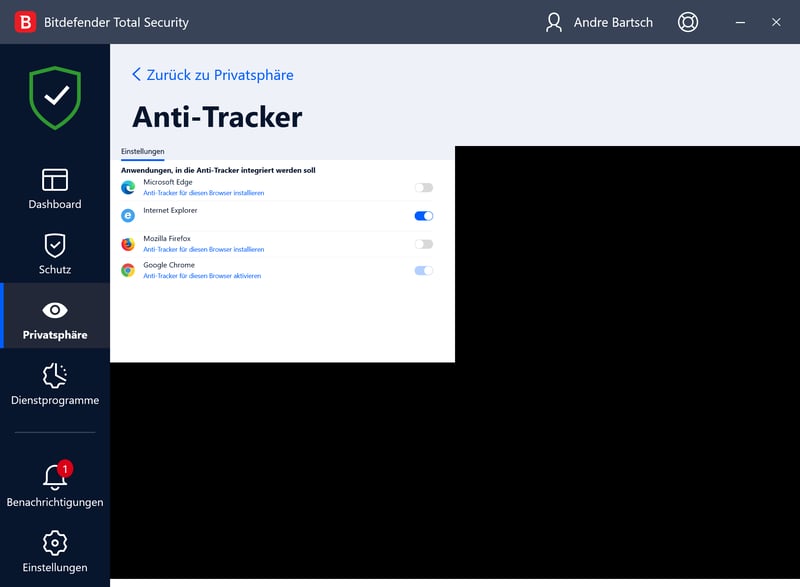Open the Schutz shield icon

coord(55,245)
